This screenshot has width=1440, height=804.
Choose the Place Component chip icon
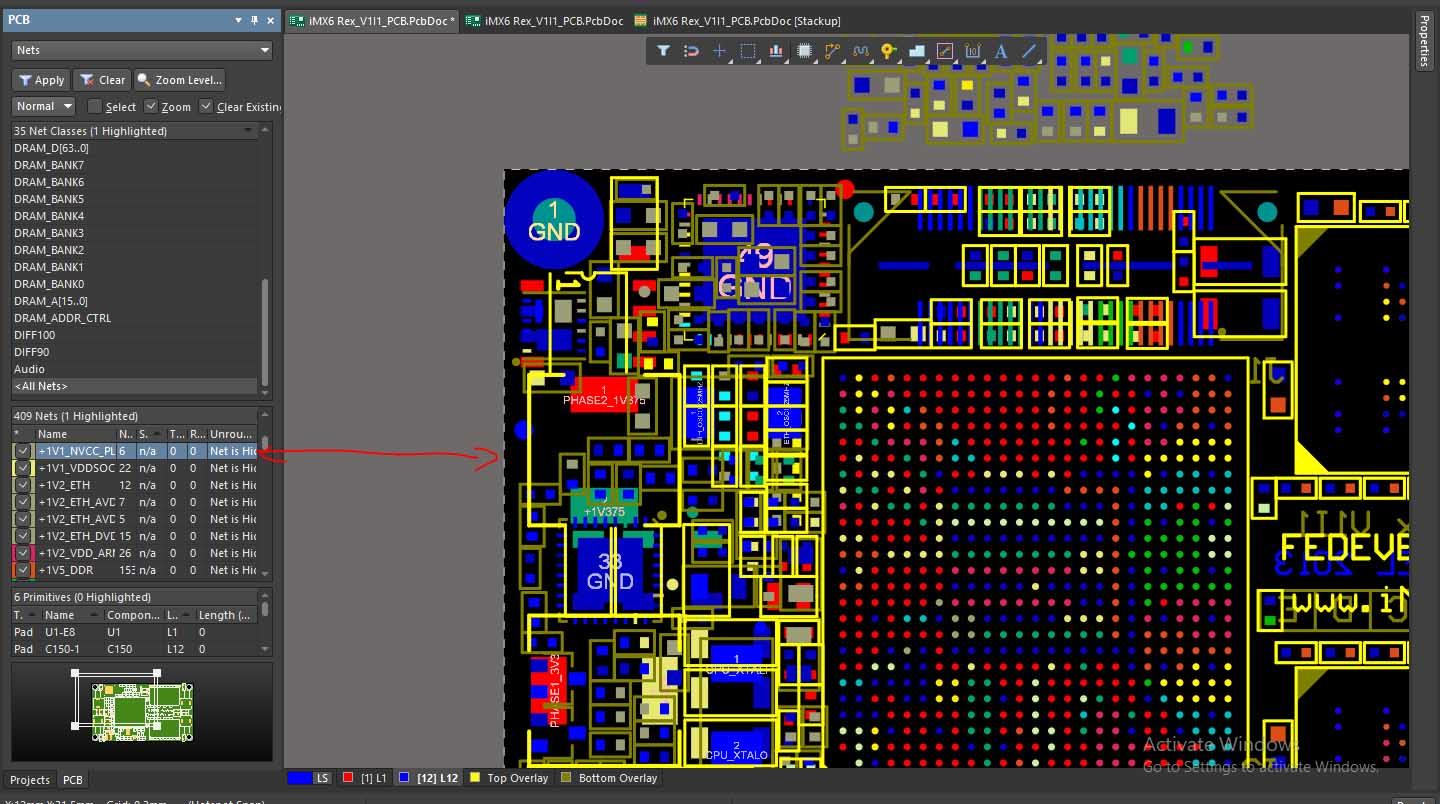tap(804, 50)
